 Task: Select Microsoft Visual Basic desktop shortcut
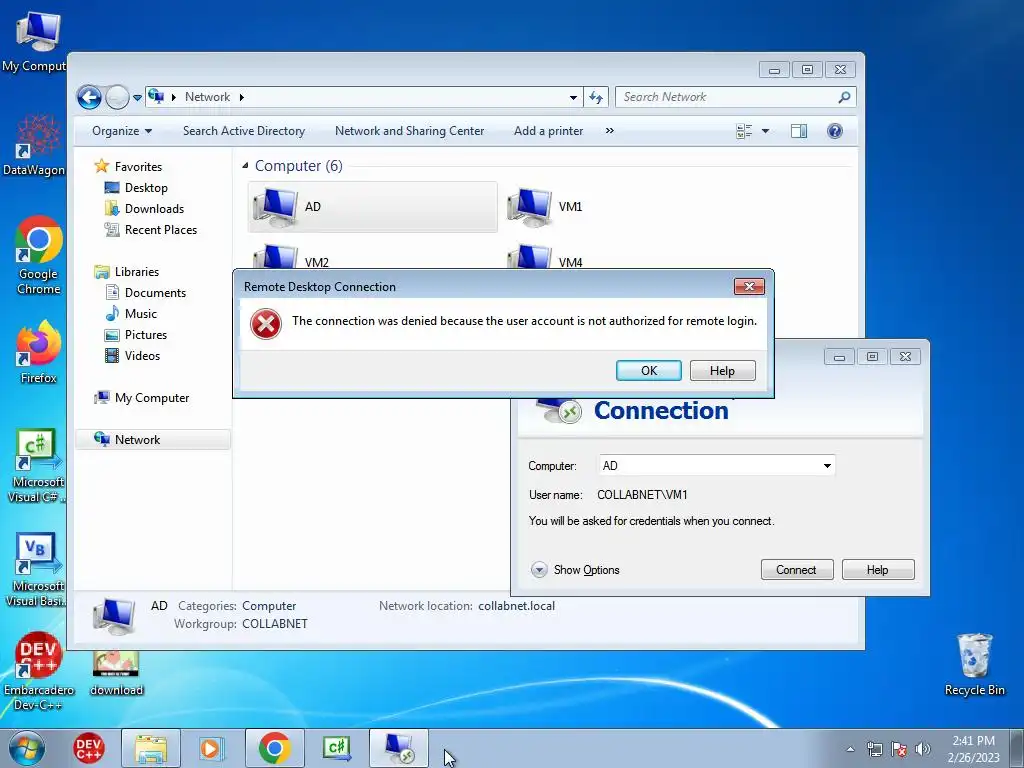[37, 570]
